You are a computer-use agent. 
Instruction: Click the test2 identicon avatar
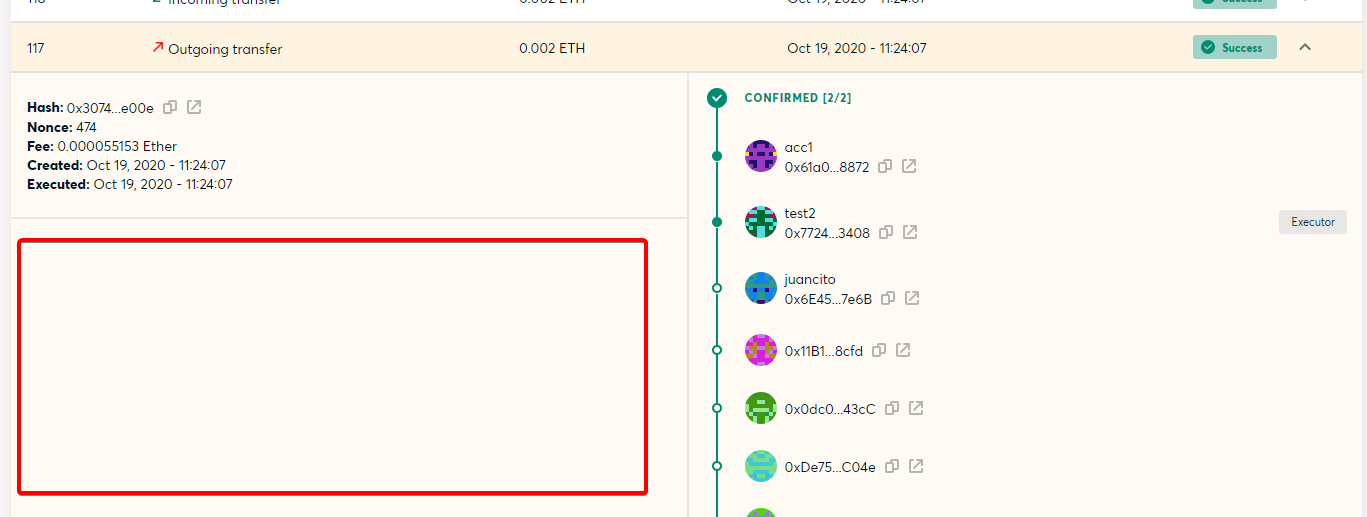click(761, 222)
